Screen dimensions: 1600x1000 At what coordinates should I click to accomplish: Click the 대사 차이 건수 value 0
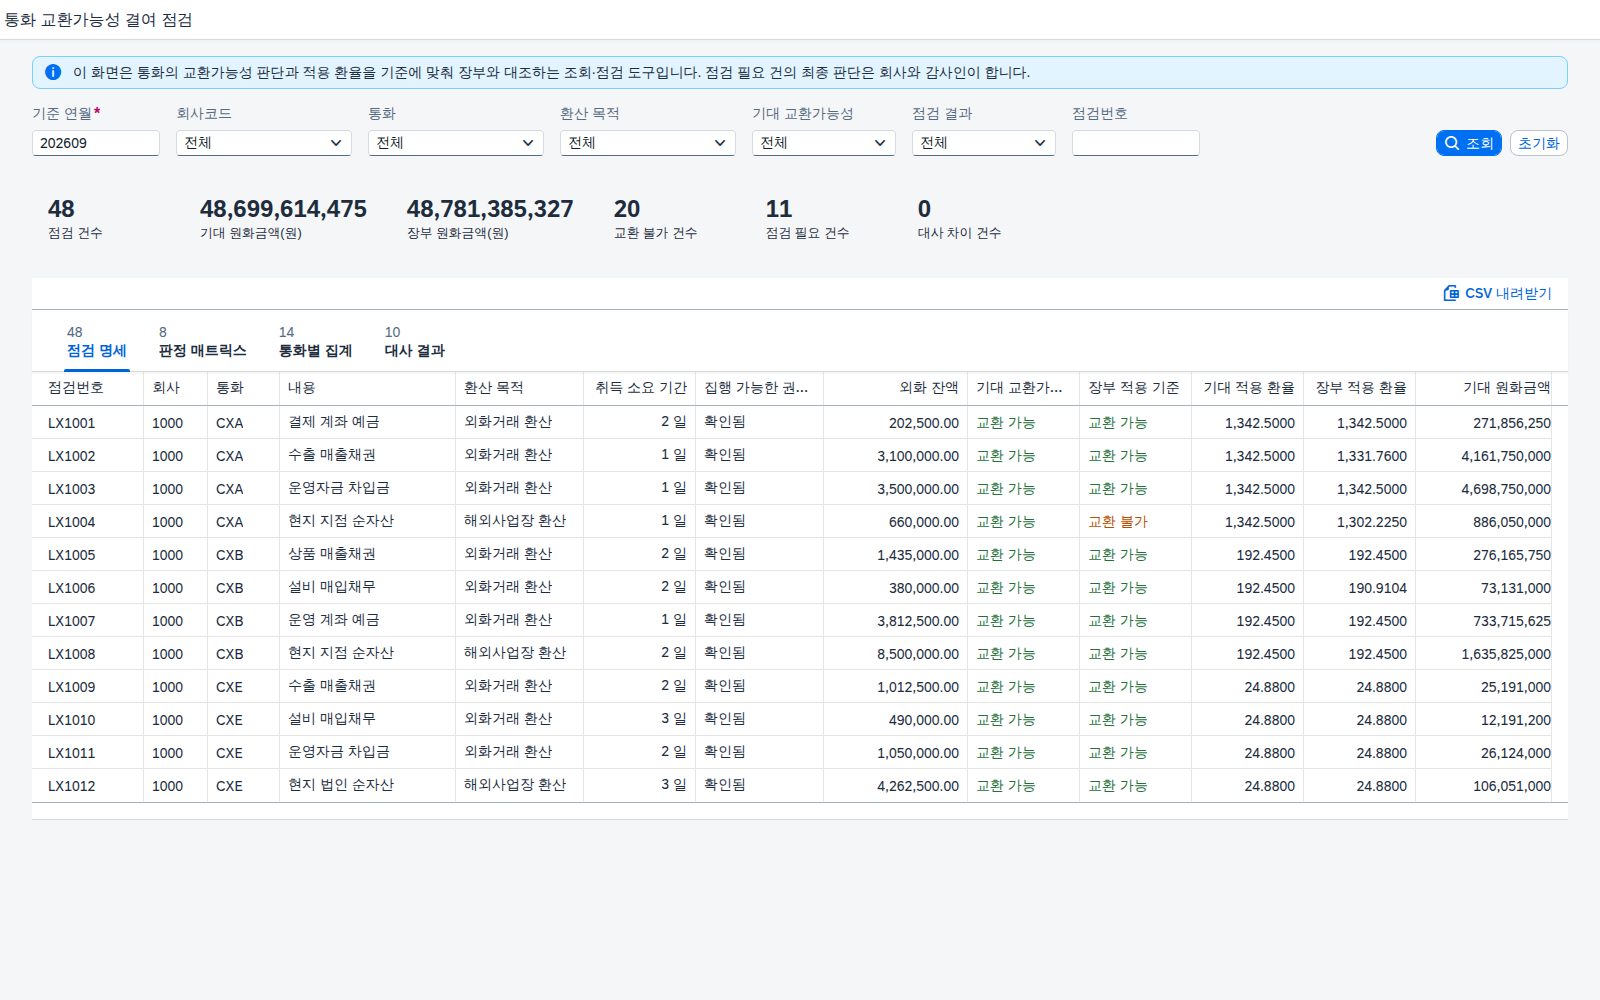coord(924,209)
